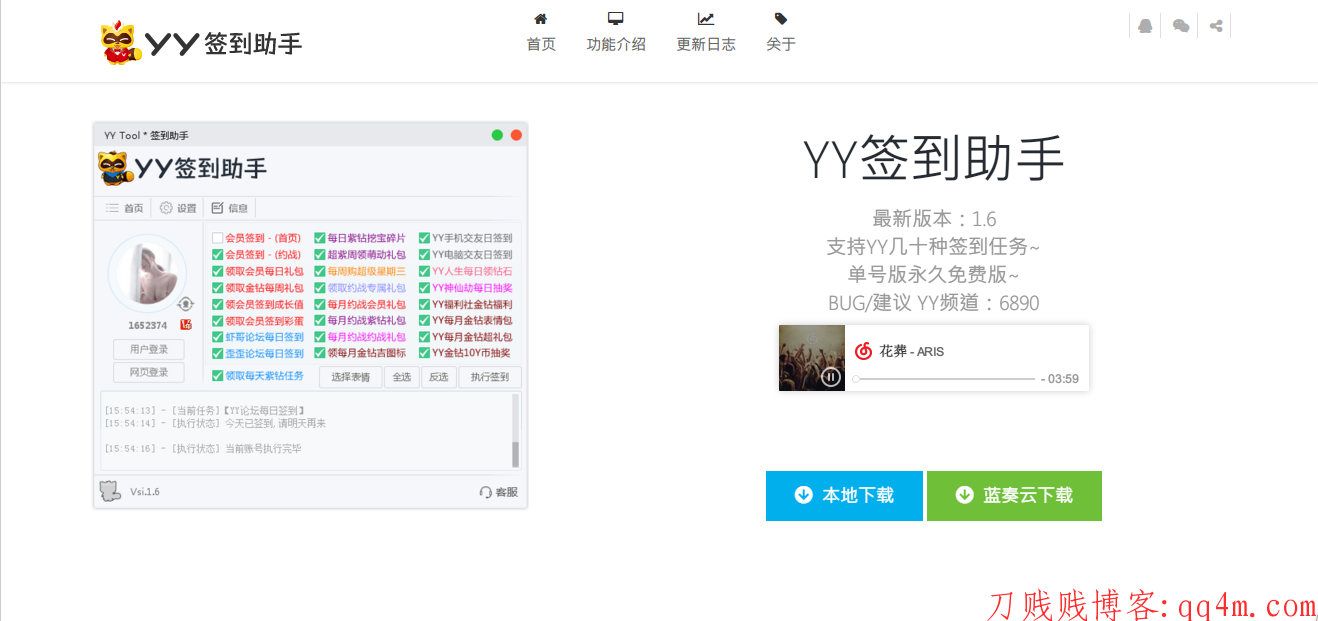Seek on the music player progress bar
The image size is (1318, 621).
(x=943, y=379)
